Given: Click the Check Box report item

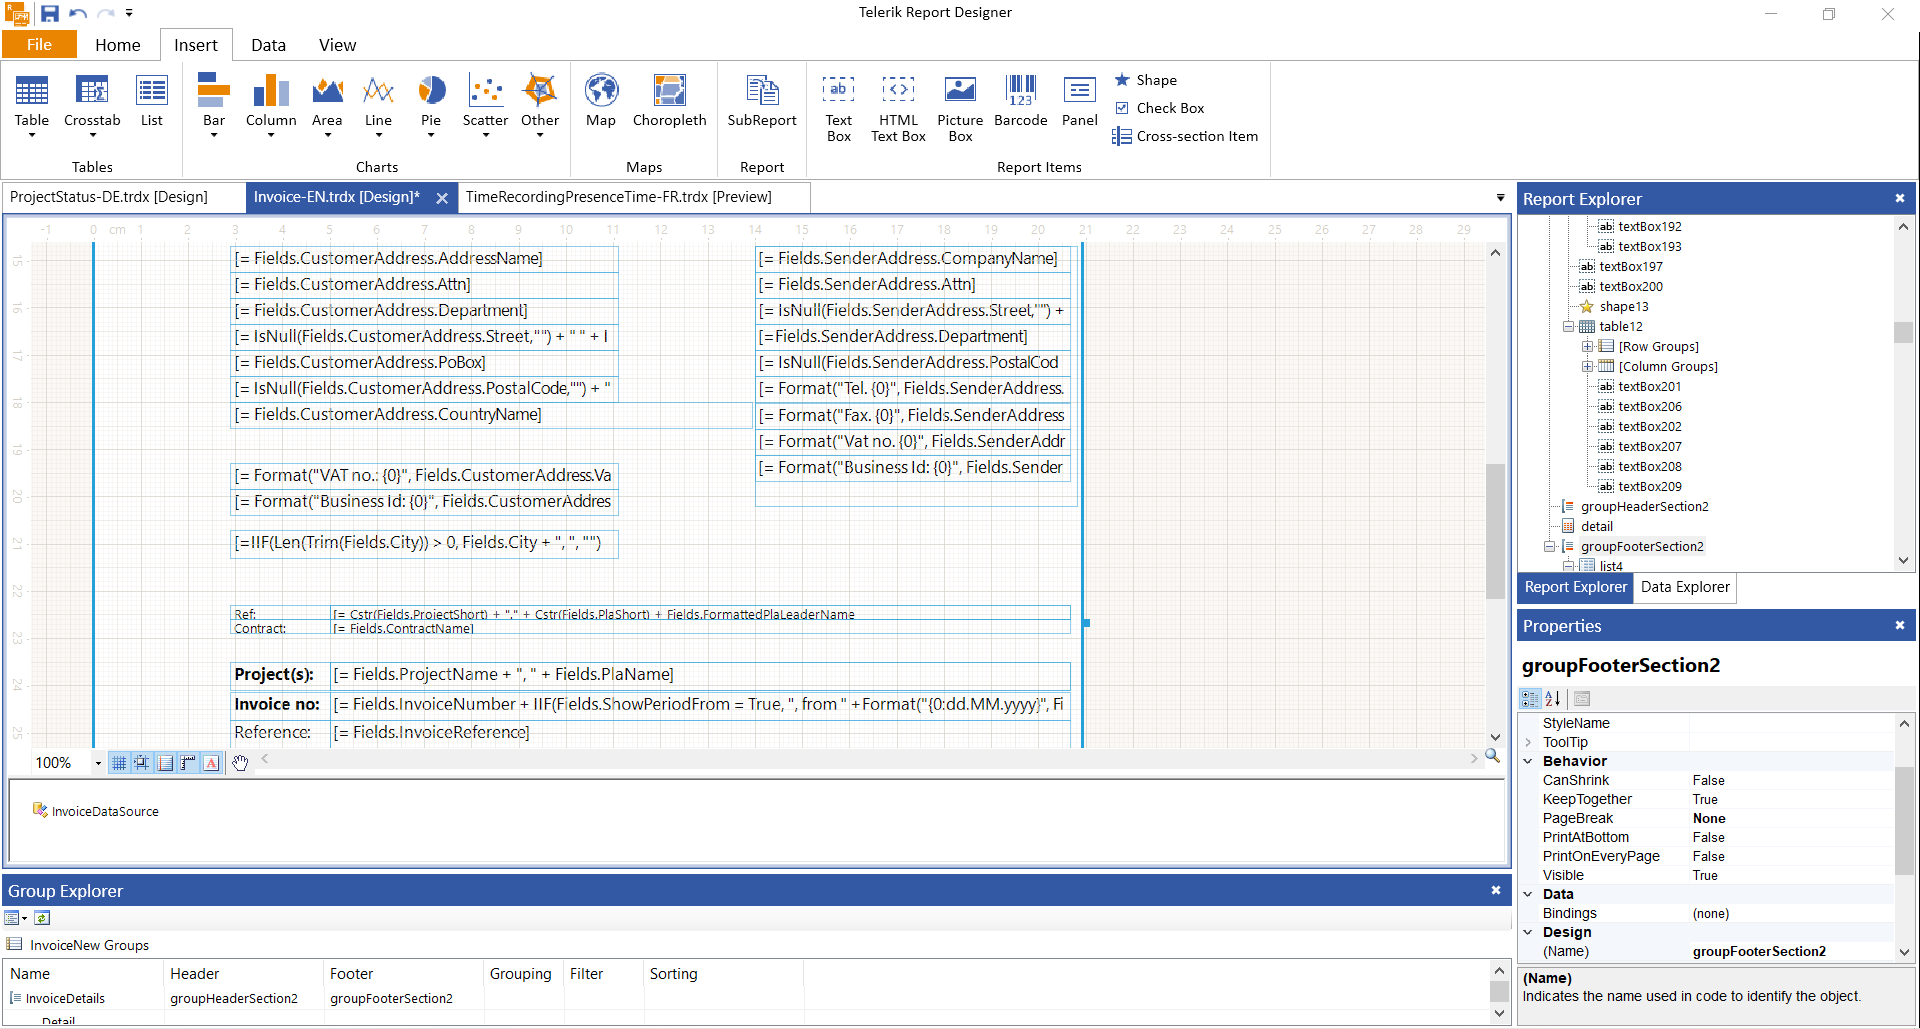Looking at the screenshot, I should pyautogui.click(x=1160, y=108).
